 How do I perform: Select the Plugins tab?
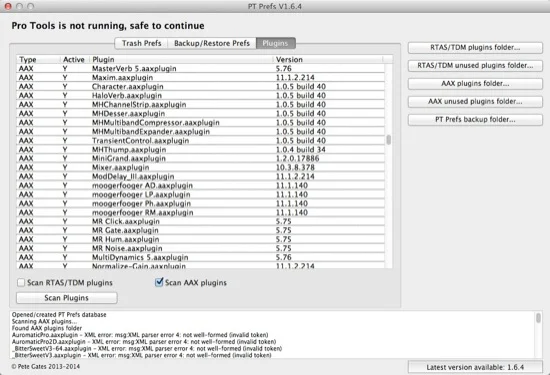point(276,43)
